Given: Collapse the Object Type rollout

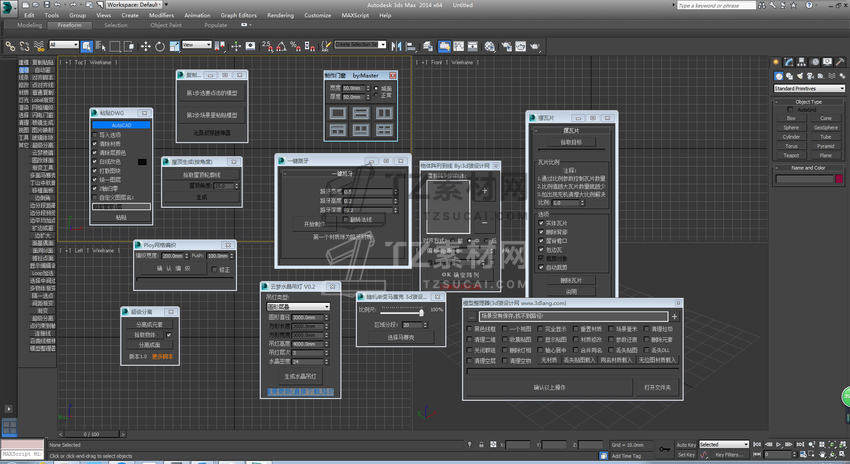Looking at the screenshot, I should click(x=808, y=101).
